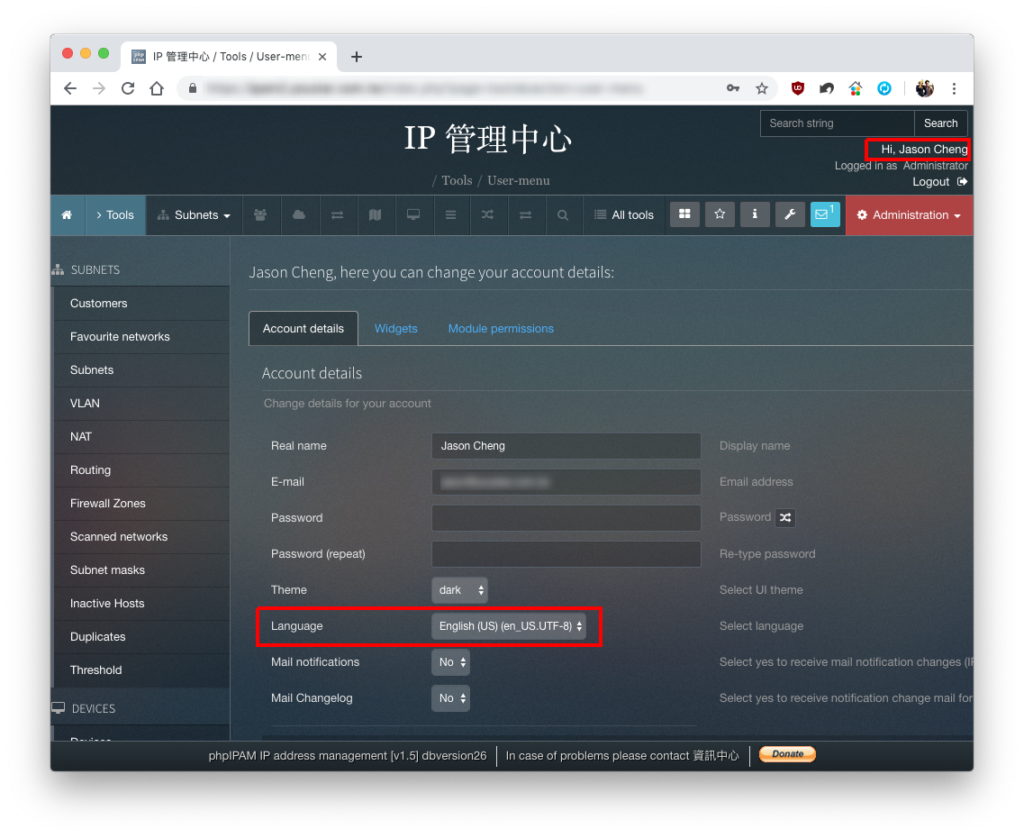Open the mail notifications envelope icon

coord(825,214)
